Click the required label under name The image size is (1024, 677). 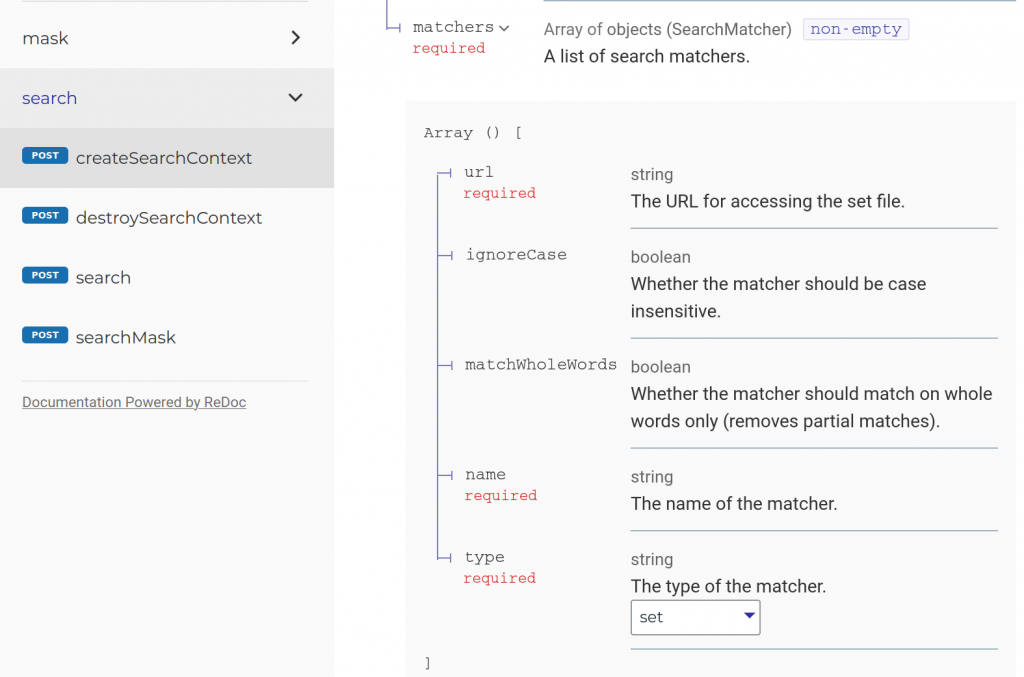pyautogui.click(x=500, y=496)
